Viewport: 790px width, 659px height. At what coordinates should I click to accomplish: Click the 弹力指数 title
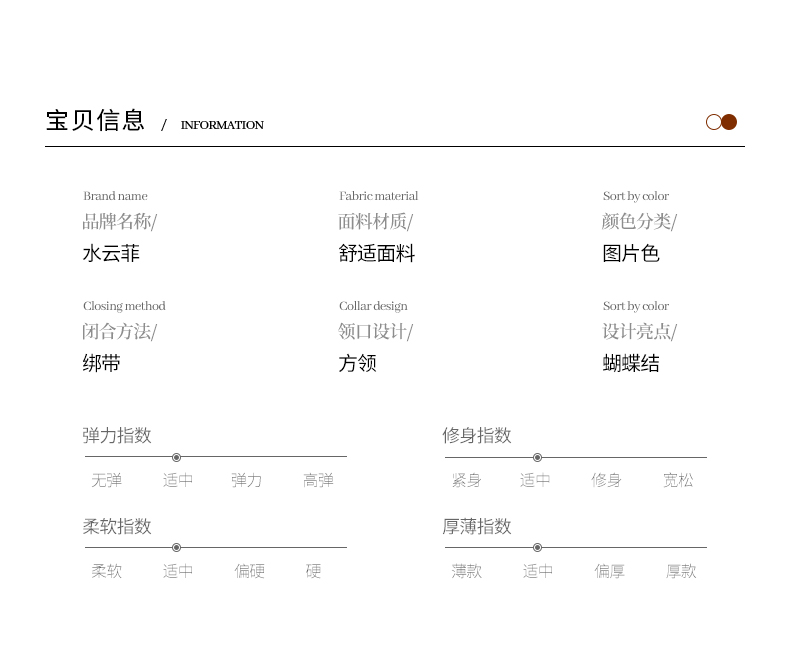point(117,435)
